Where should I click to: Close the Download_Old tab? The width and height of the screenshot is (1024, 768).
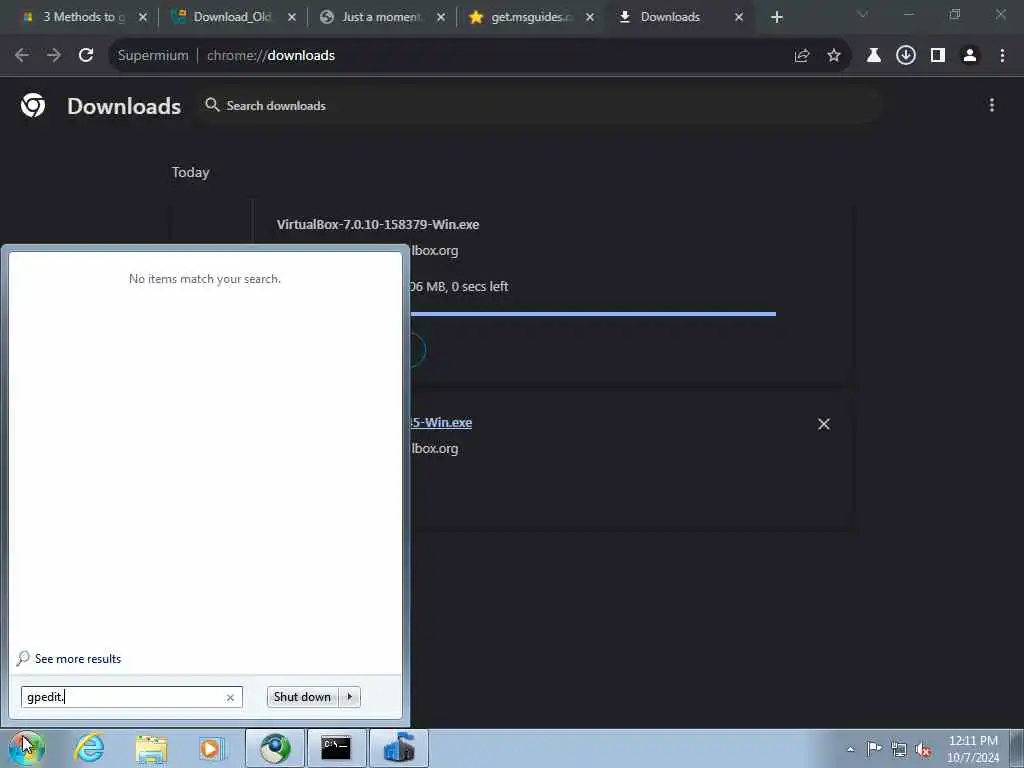coord(292,17)
